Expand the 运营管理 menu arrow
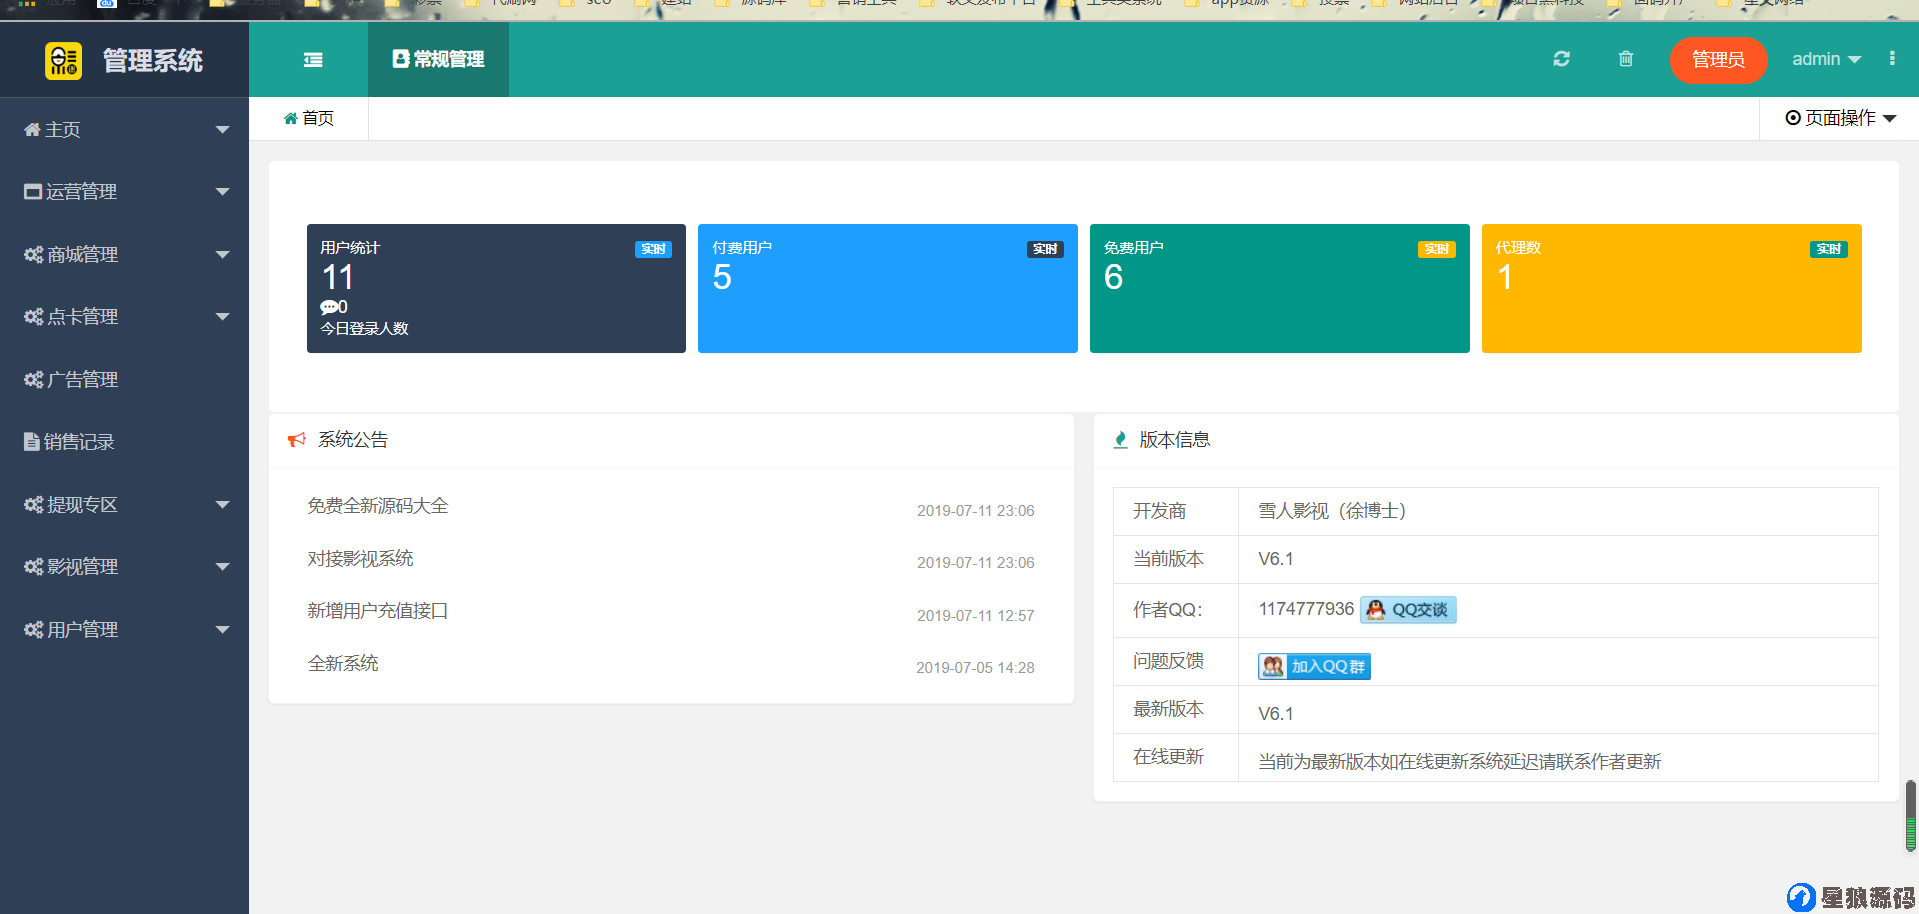Screen dimensions: 1919x914 (x=223, y=192)
